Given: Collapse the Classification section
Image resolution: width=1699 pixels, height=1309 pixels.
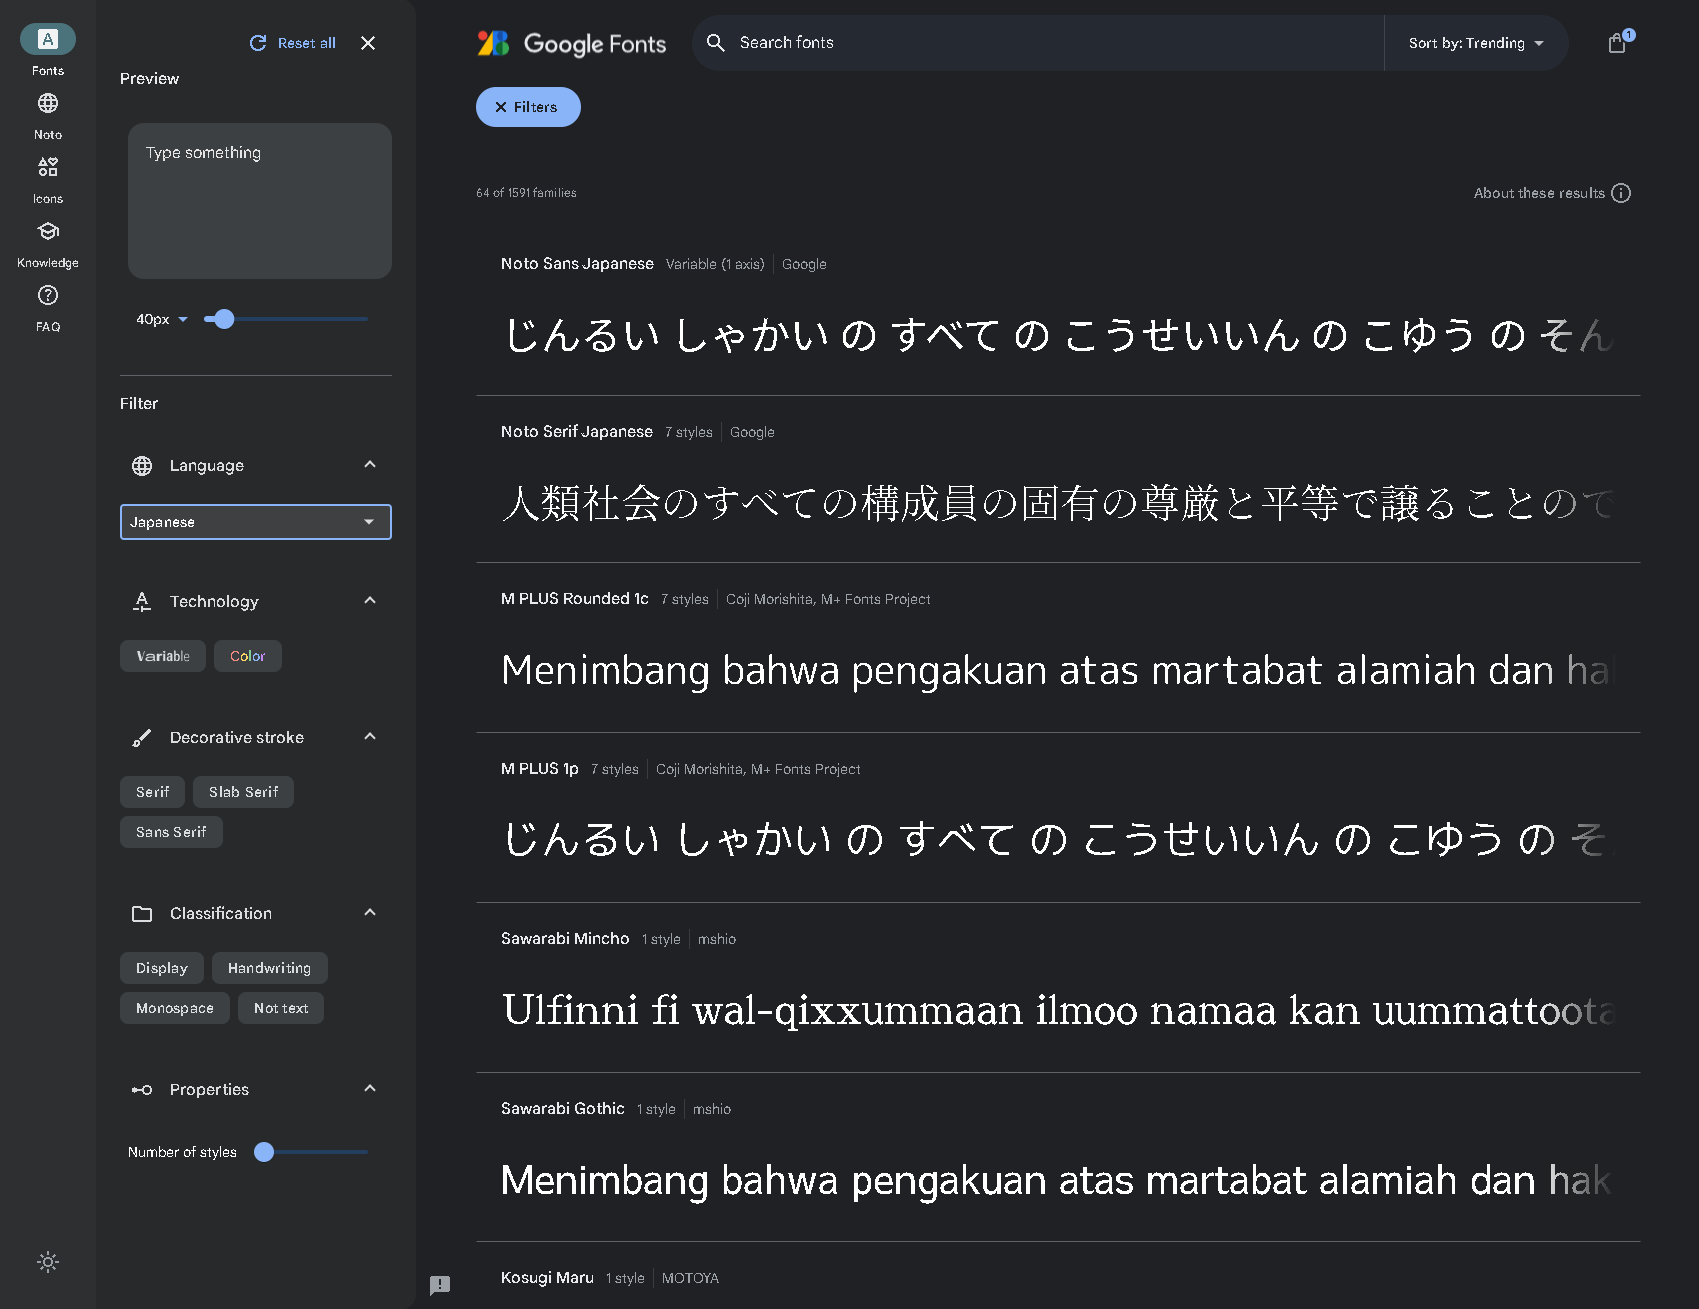Looking at the screenshot, I should tap(370, 913).
